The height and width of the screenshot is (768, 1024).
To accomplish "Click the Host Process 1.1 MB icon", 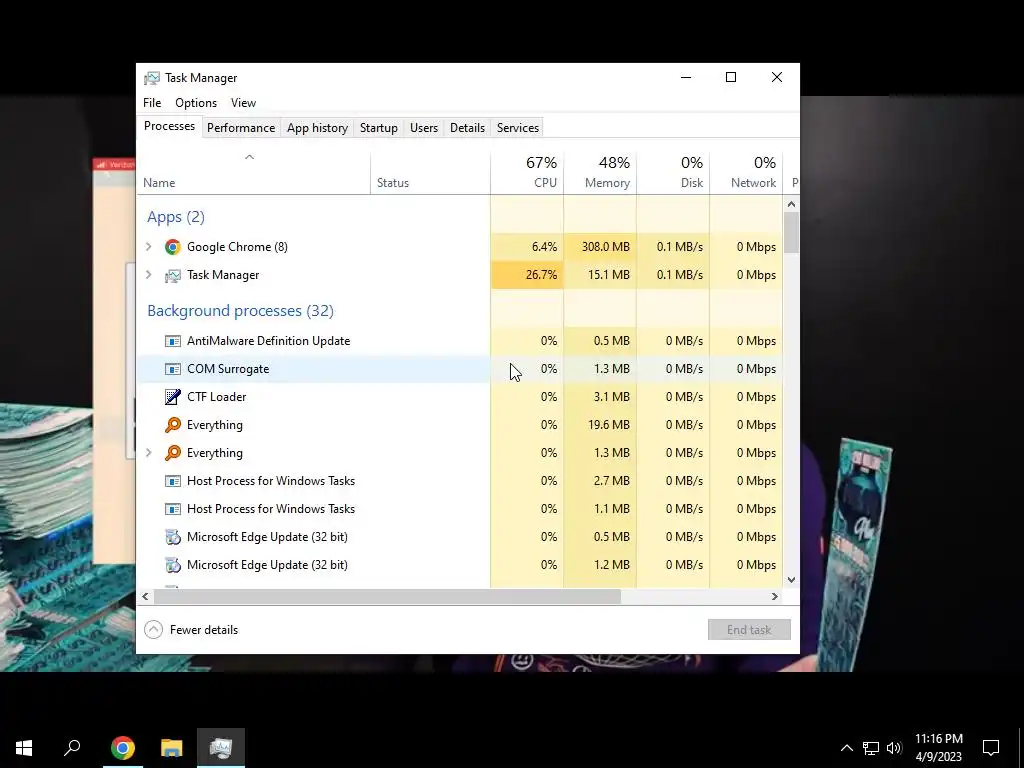I will (172, 509).
